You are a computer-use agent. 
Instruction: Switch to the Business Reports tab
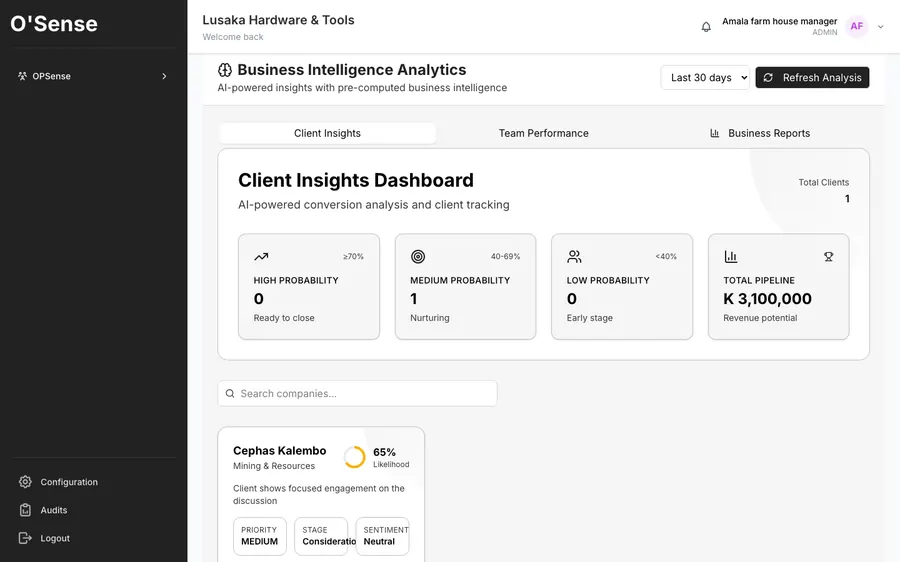click(x=760, y=133)
